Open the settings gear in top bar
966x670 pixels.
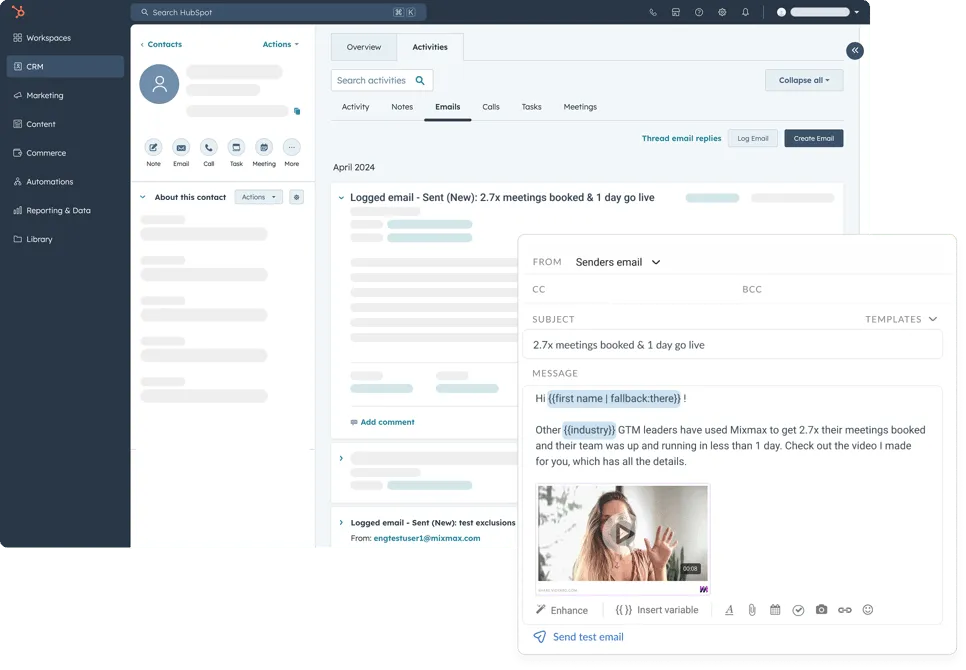click(x=722, y=12)
